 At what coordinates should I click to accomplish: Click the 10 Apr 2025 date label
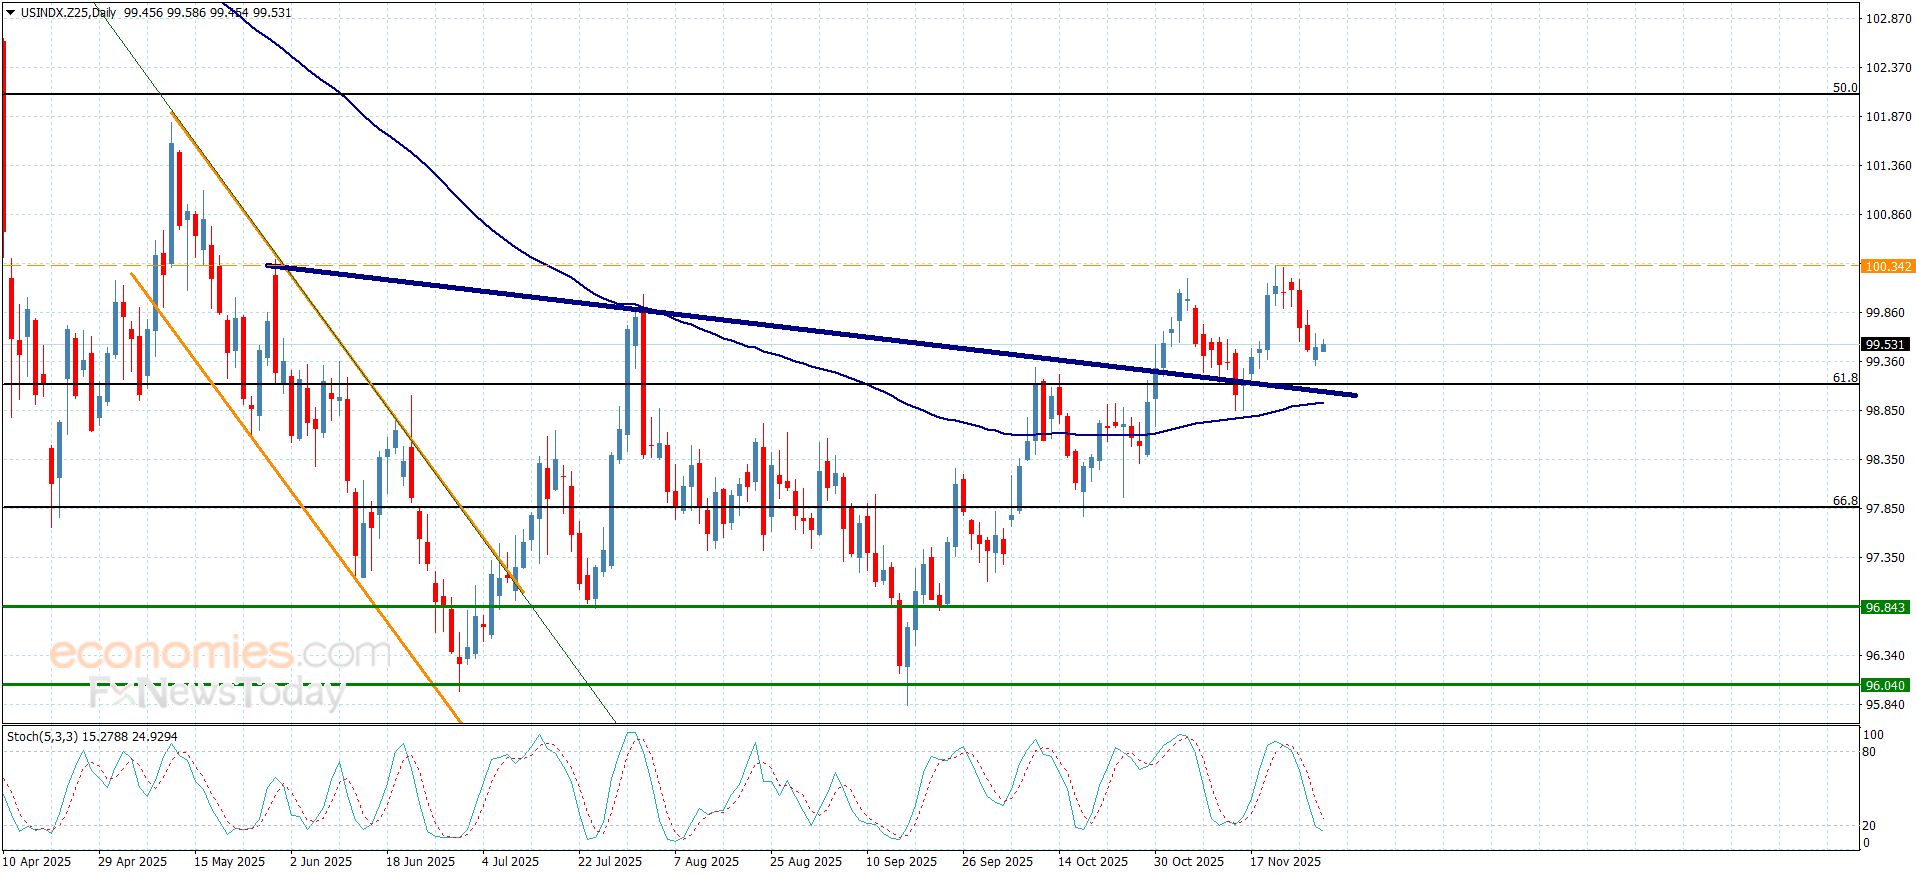click(x=37, y=861)
